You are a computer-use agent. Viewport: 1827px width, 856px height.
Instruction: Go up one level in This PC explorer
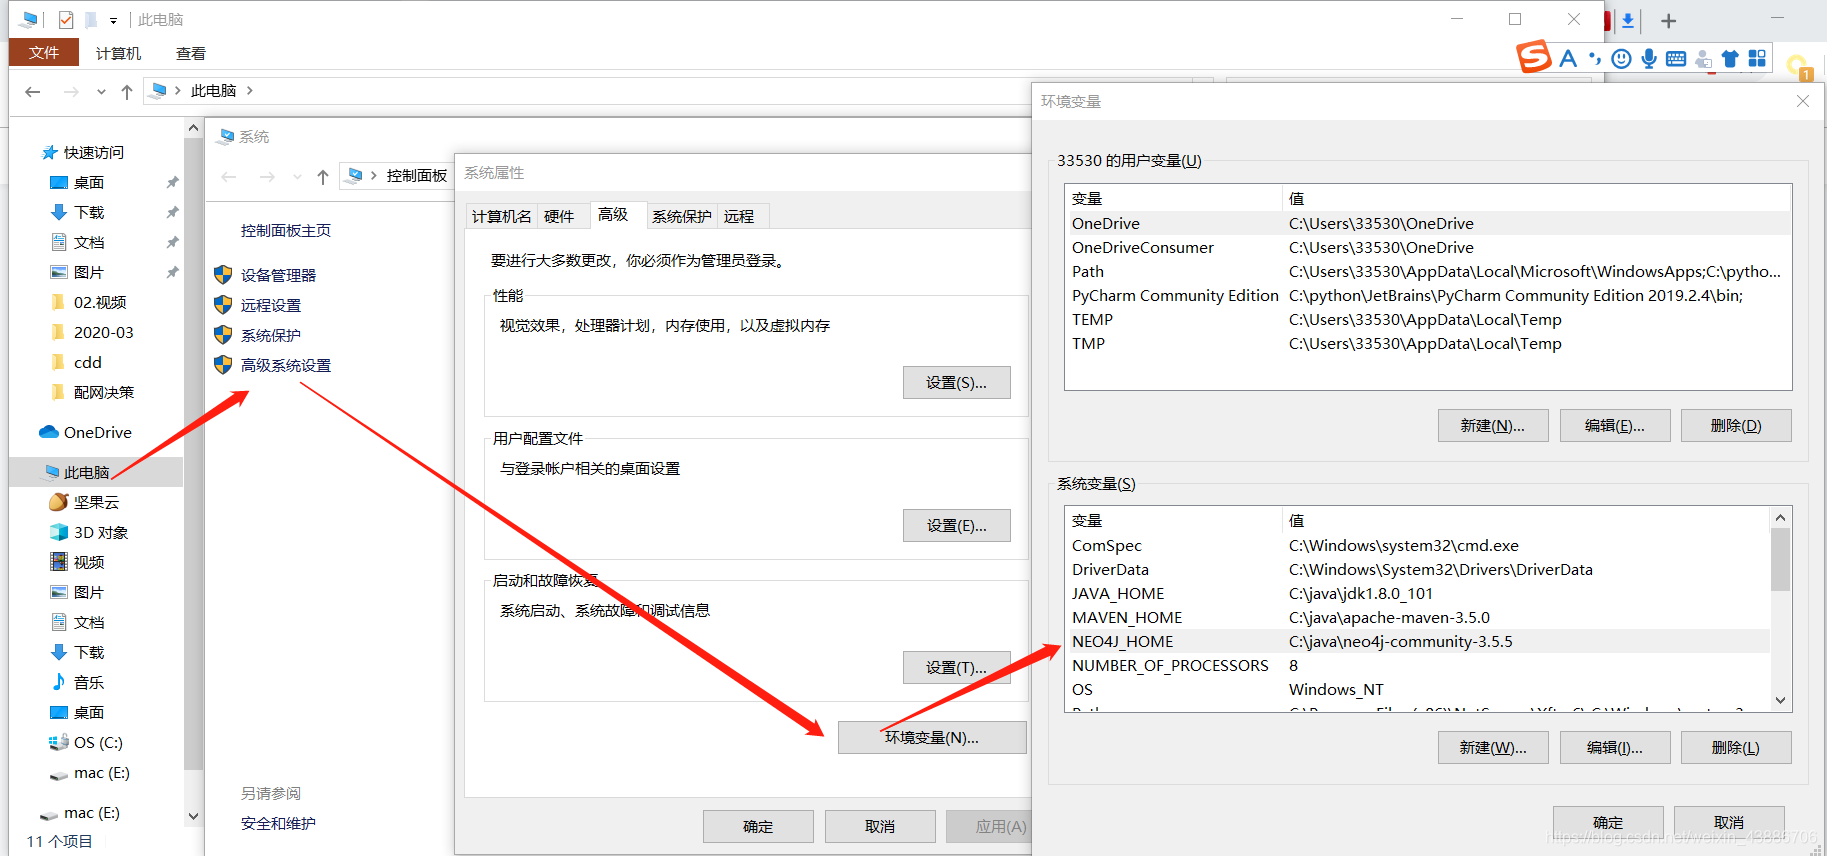pyautogui.click(x=127, y=91)
